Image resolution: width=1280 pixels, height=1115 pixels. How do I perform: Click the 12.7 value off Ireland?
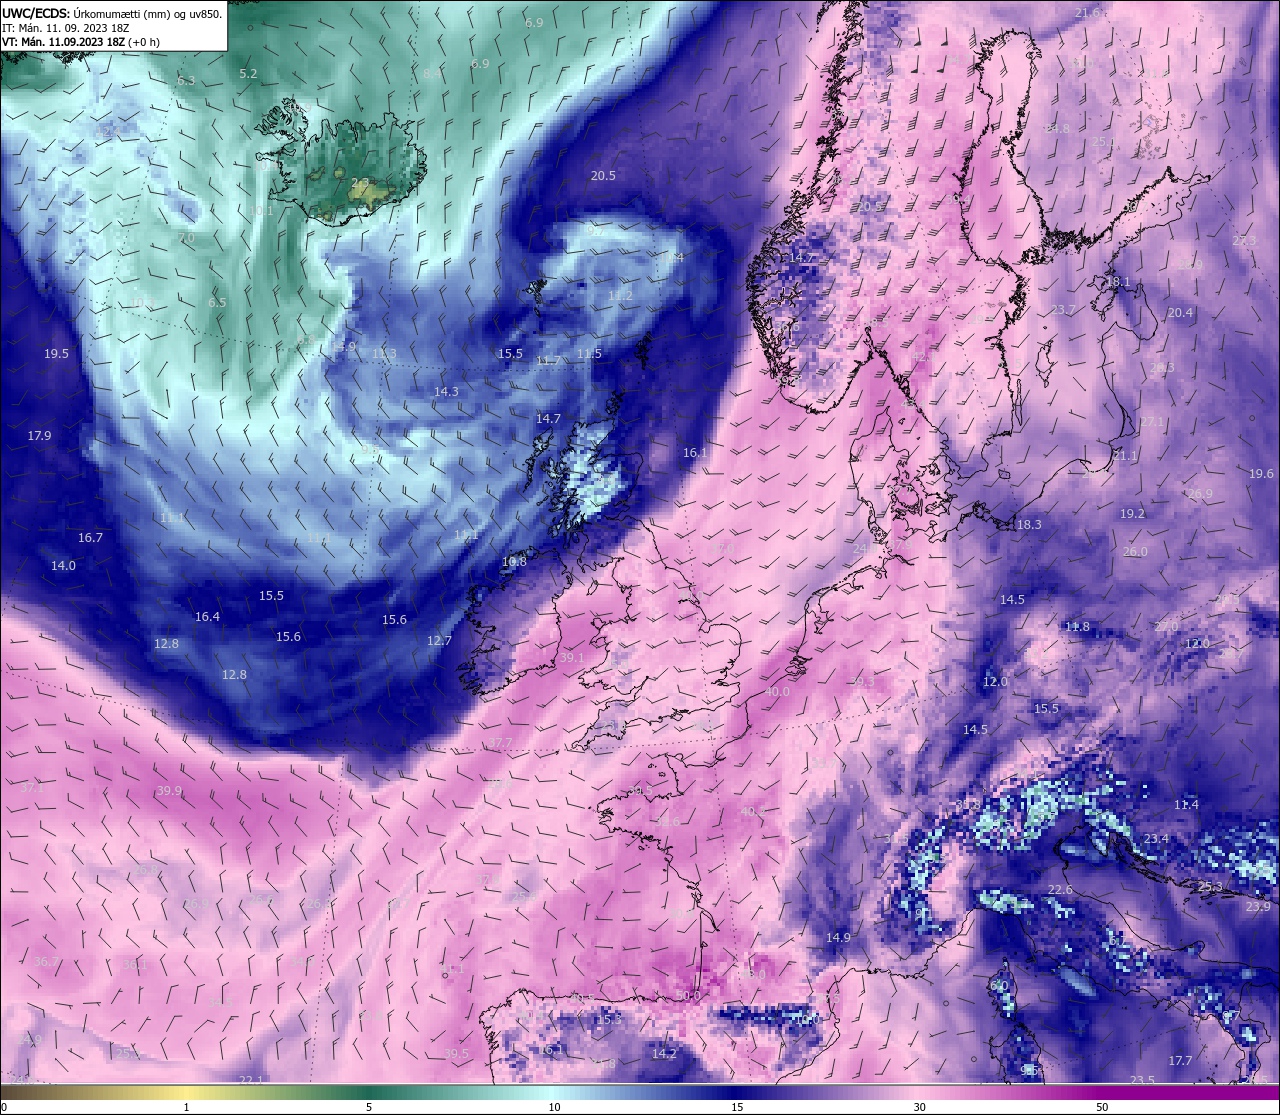click(439, 641)
